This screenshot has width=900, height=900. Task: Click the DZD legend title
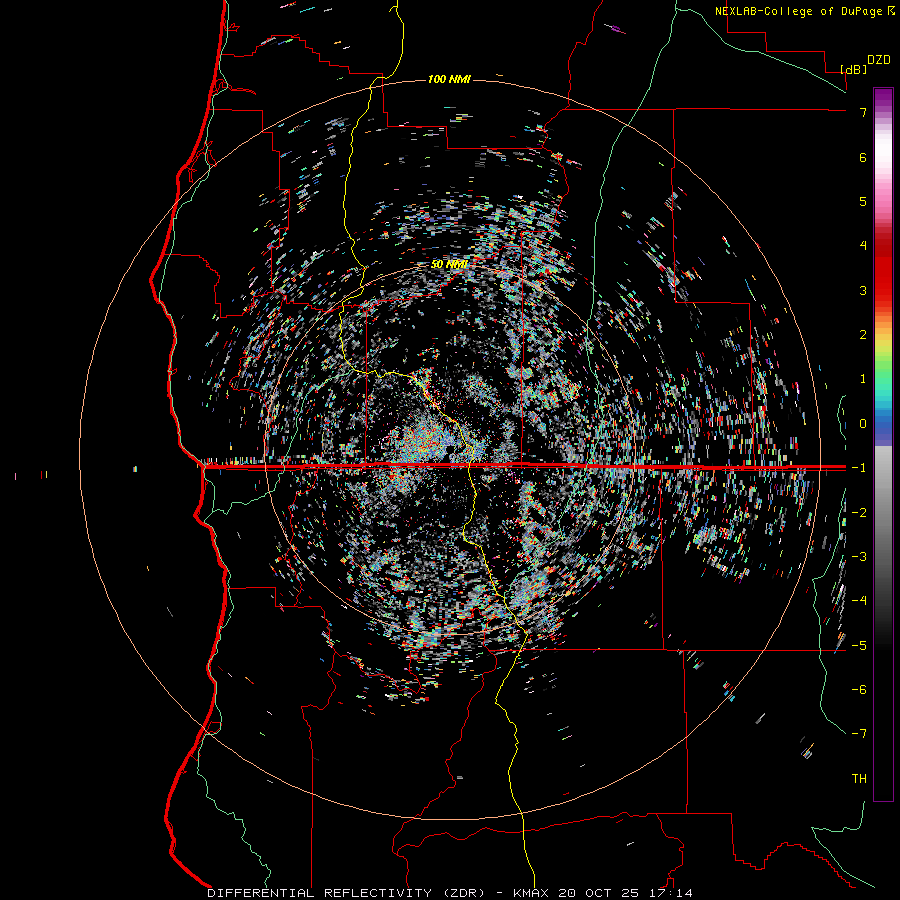click(879, 60)
